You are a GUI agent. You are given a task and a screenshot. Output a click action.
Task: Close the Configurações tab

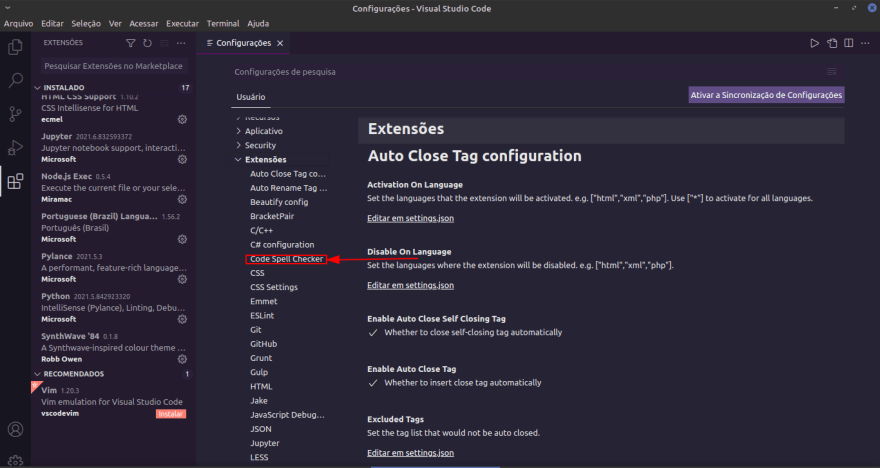(280, 43)
